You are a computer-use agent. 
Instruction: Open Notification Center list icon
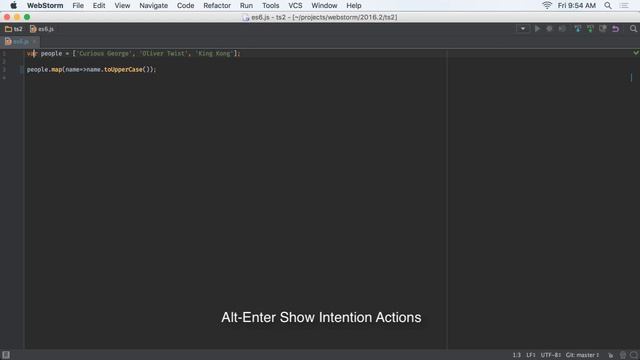click(624, 5)
